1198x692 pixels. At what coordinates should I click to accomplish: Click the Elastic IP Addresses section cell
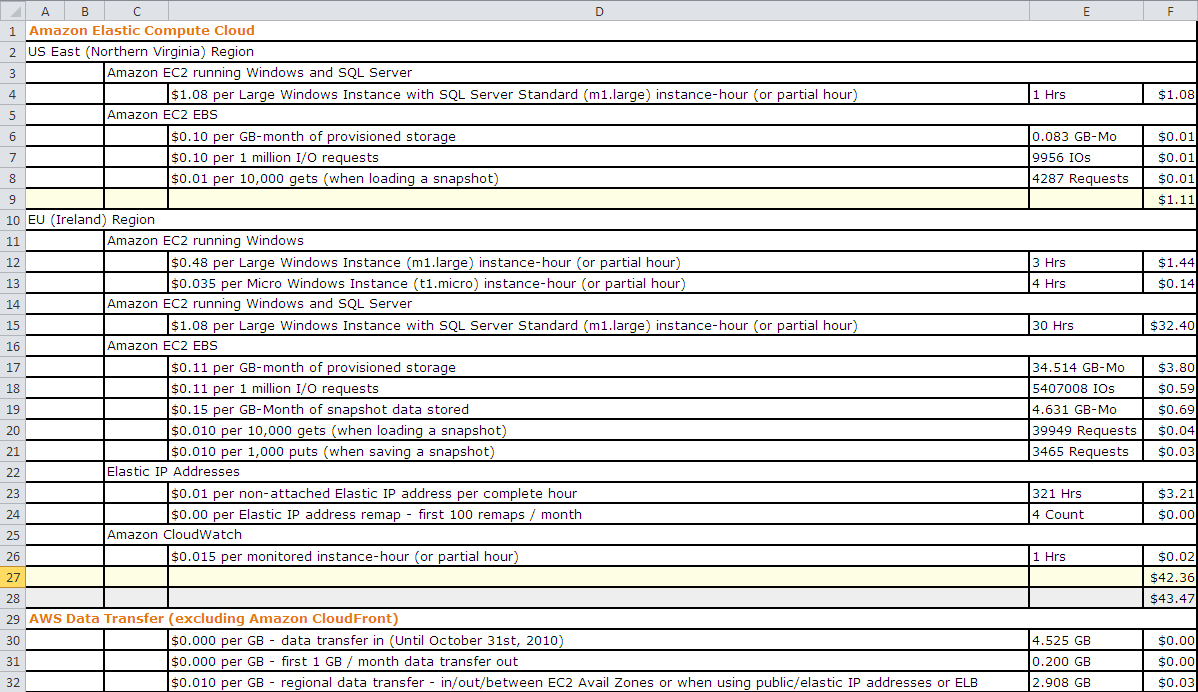tap(173, 472)
